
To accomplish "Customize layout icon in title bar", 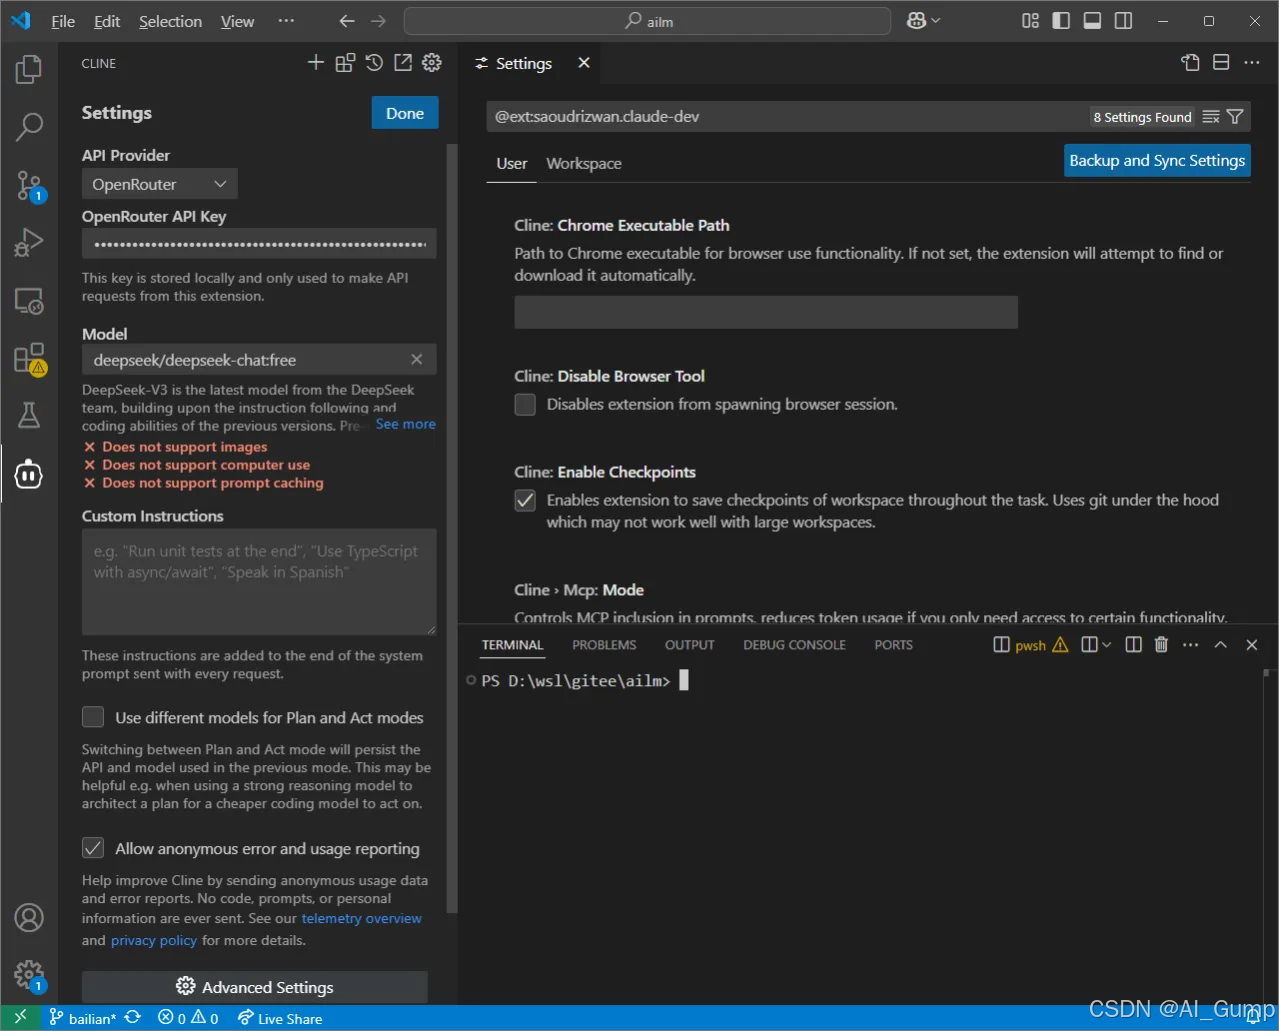I will (x=1031, y=21).
